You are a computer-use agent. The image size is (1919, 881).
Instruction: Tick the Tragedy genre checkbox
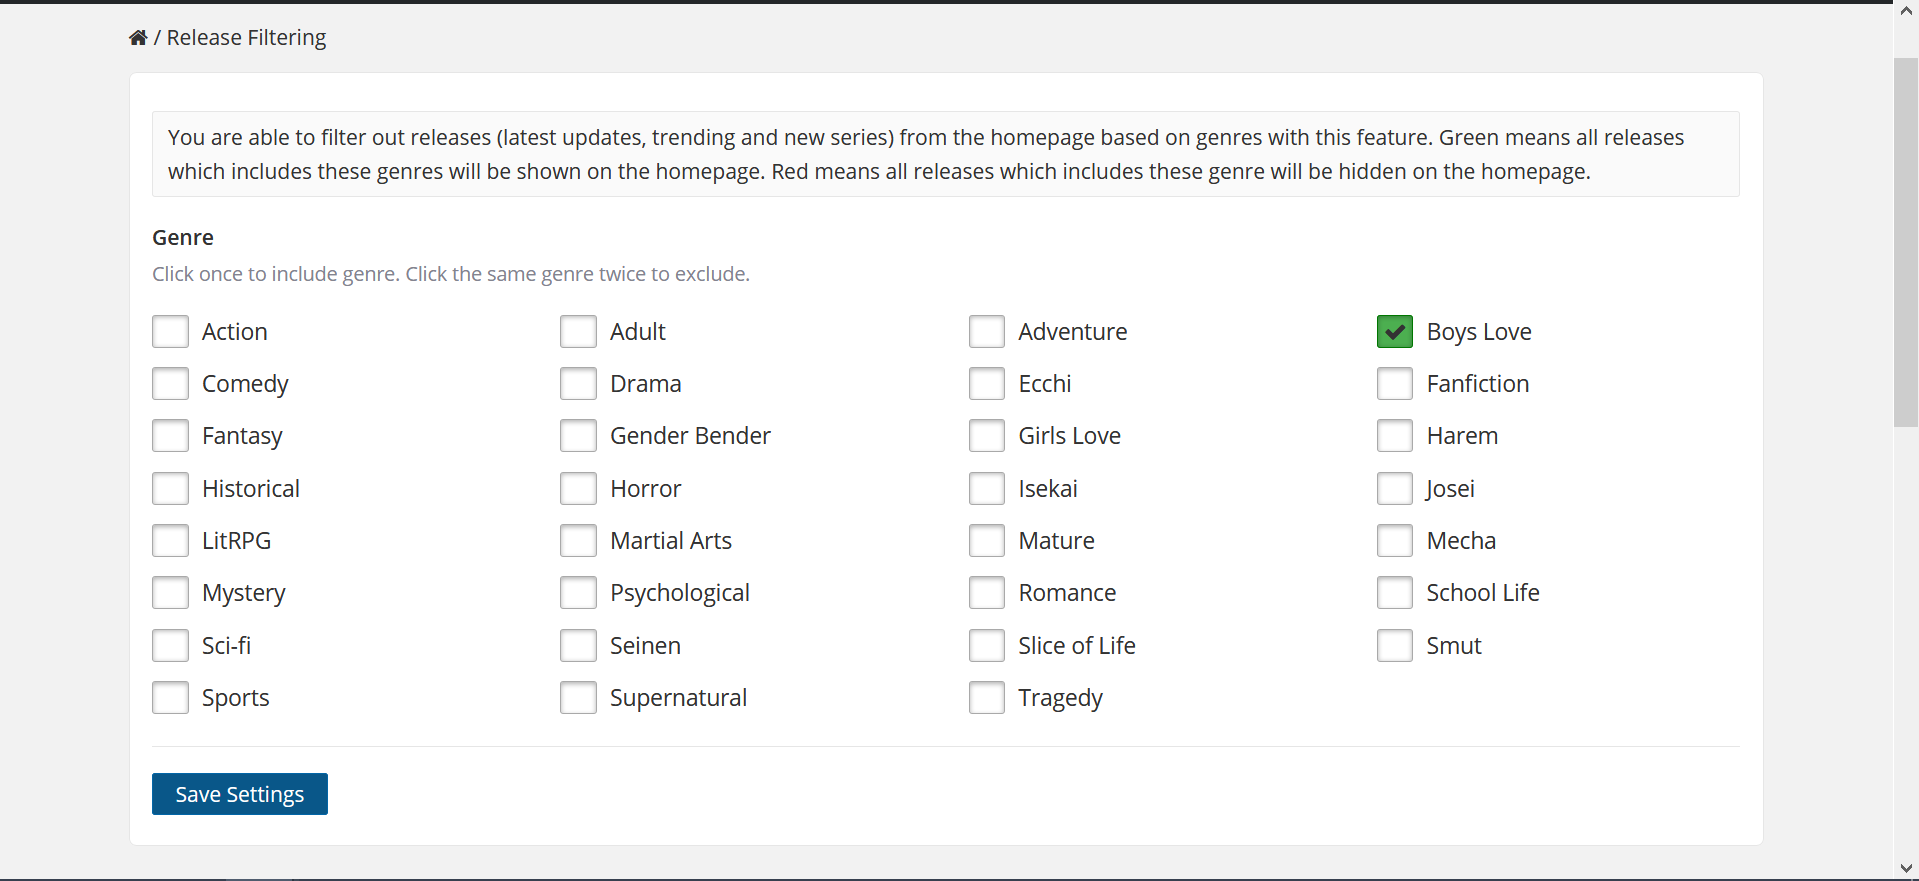click(986, 698)
